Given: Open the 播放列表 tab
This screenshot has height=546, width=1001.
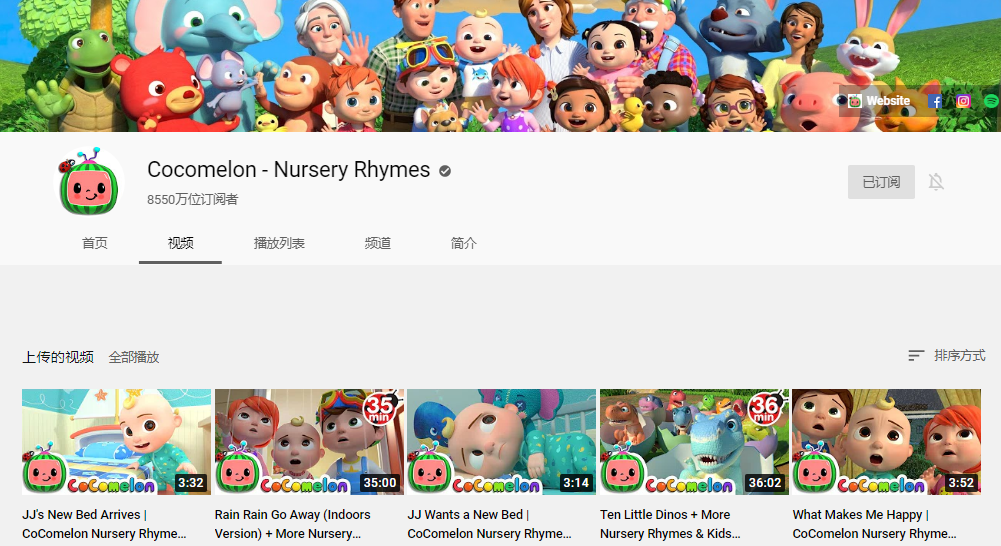Looking at the screenshot, I should 279,243.
